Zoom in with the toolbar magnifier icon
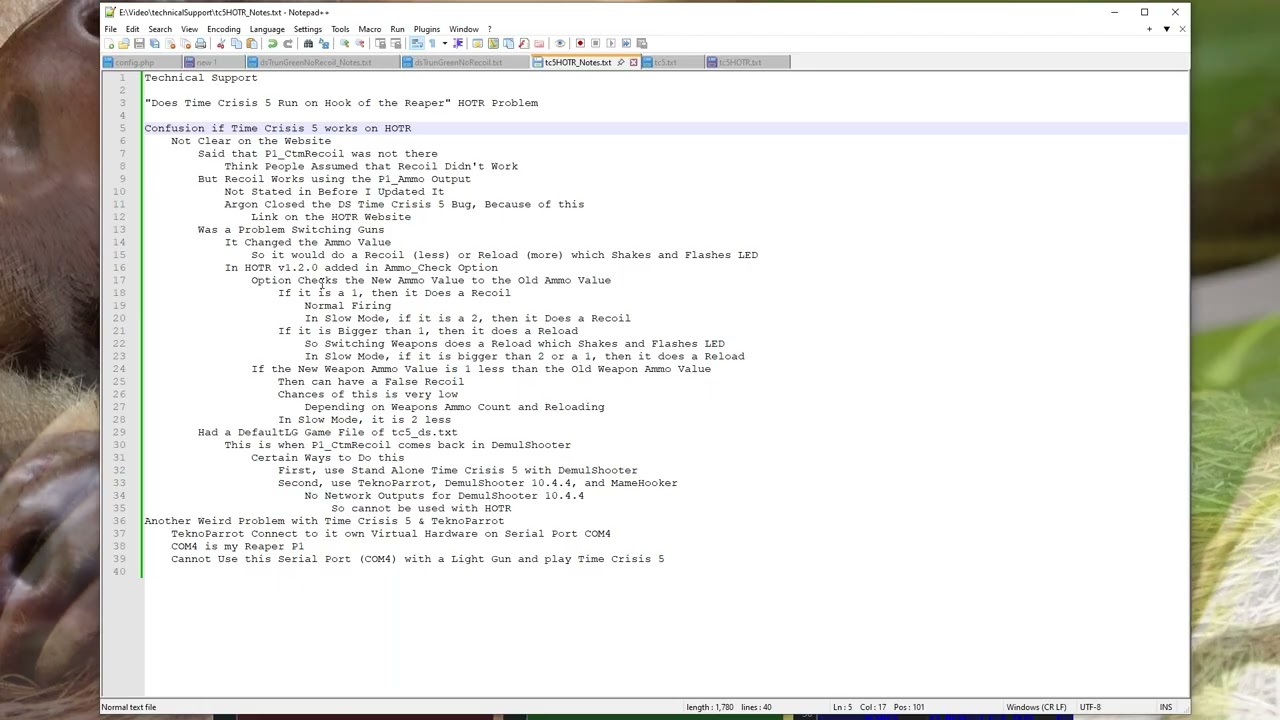The height and width of the screenshot is (720, 1280). point(344,43)
